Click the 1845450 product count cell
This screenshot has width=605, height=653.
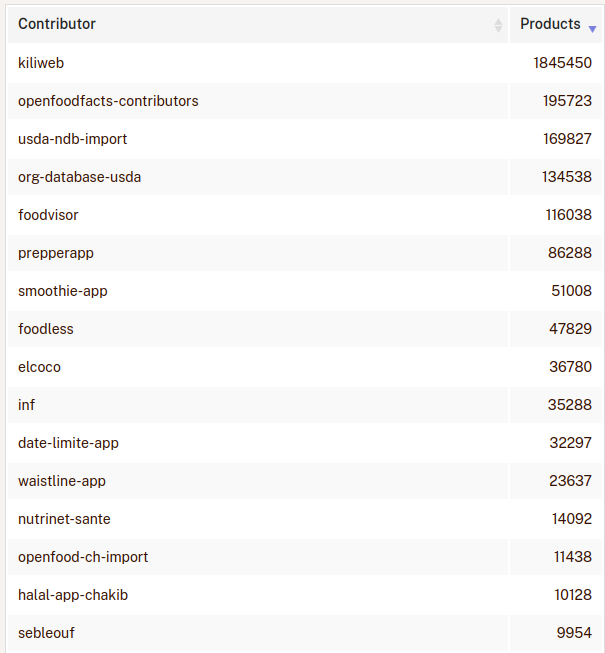[562, 63]
